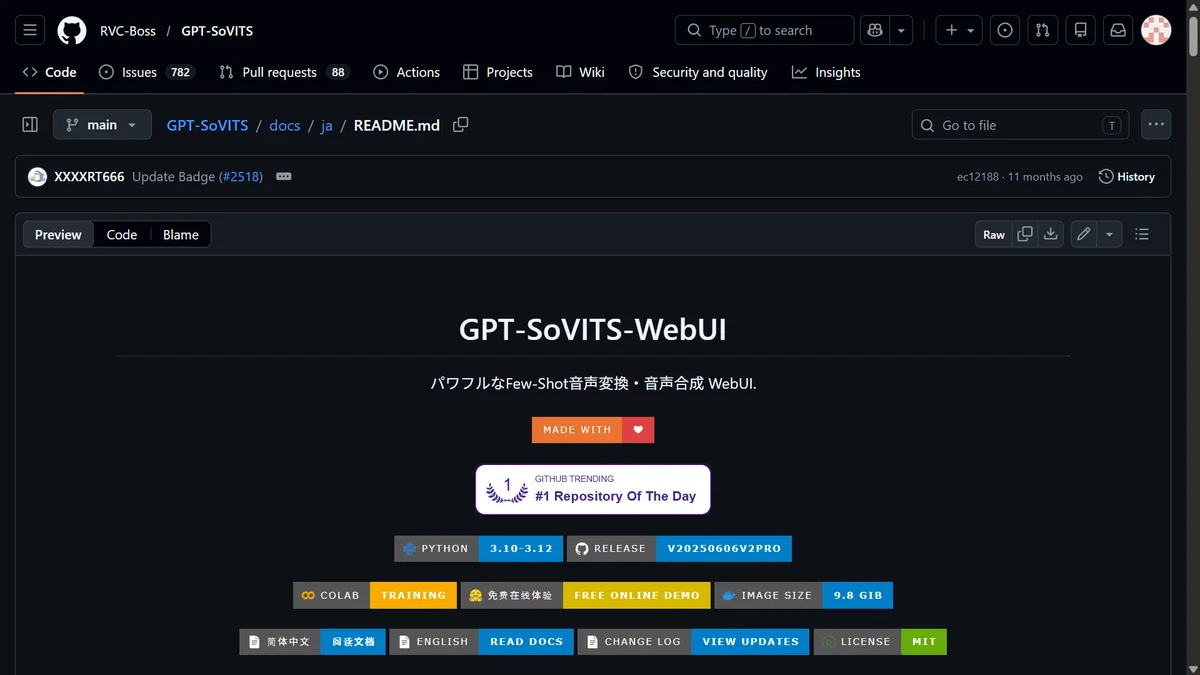The width and height of the screenshot is (1200, 675).
Task: Expand more edit options dropdown arrow
Action: click(x=1110, y=235)
